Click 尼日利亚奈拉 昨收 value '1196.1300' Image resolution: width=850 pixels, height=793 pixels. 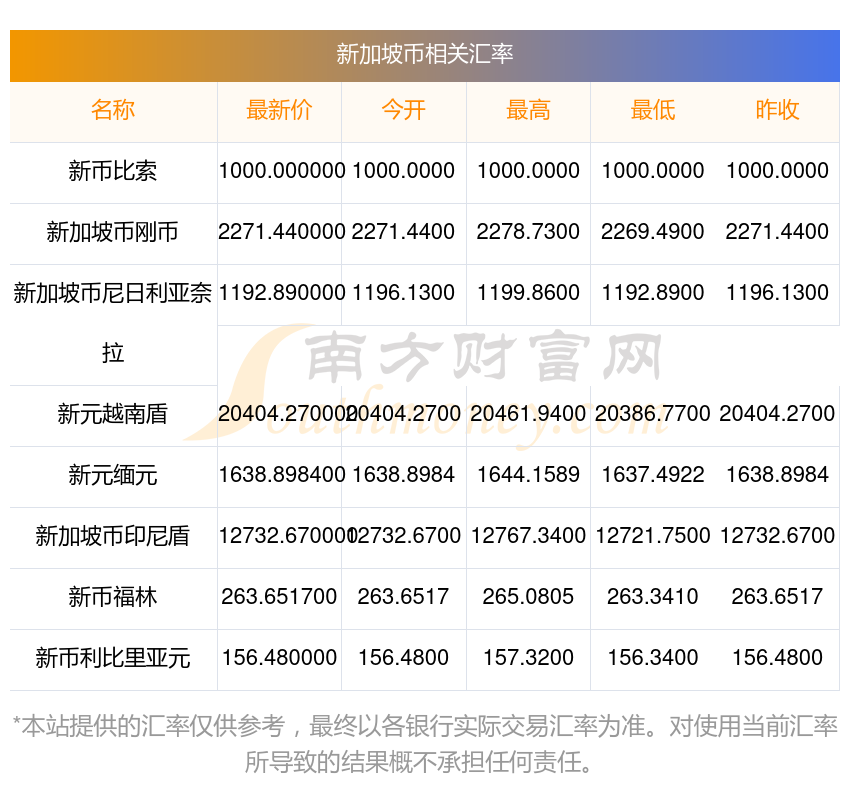(777, 293)
